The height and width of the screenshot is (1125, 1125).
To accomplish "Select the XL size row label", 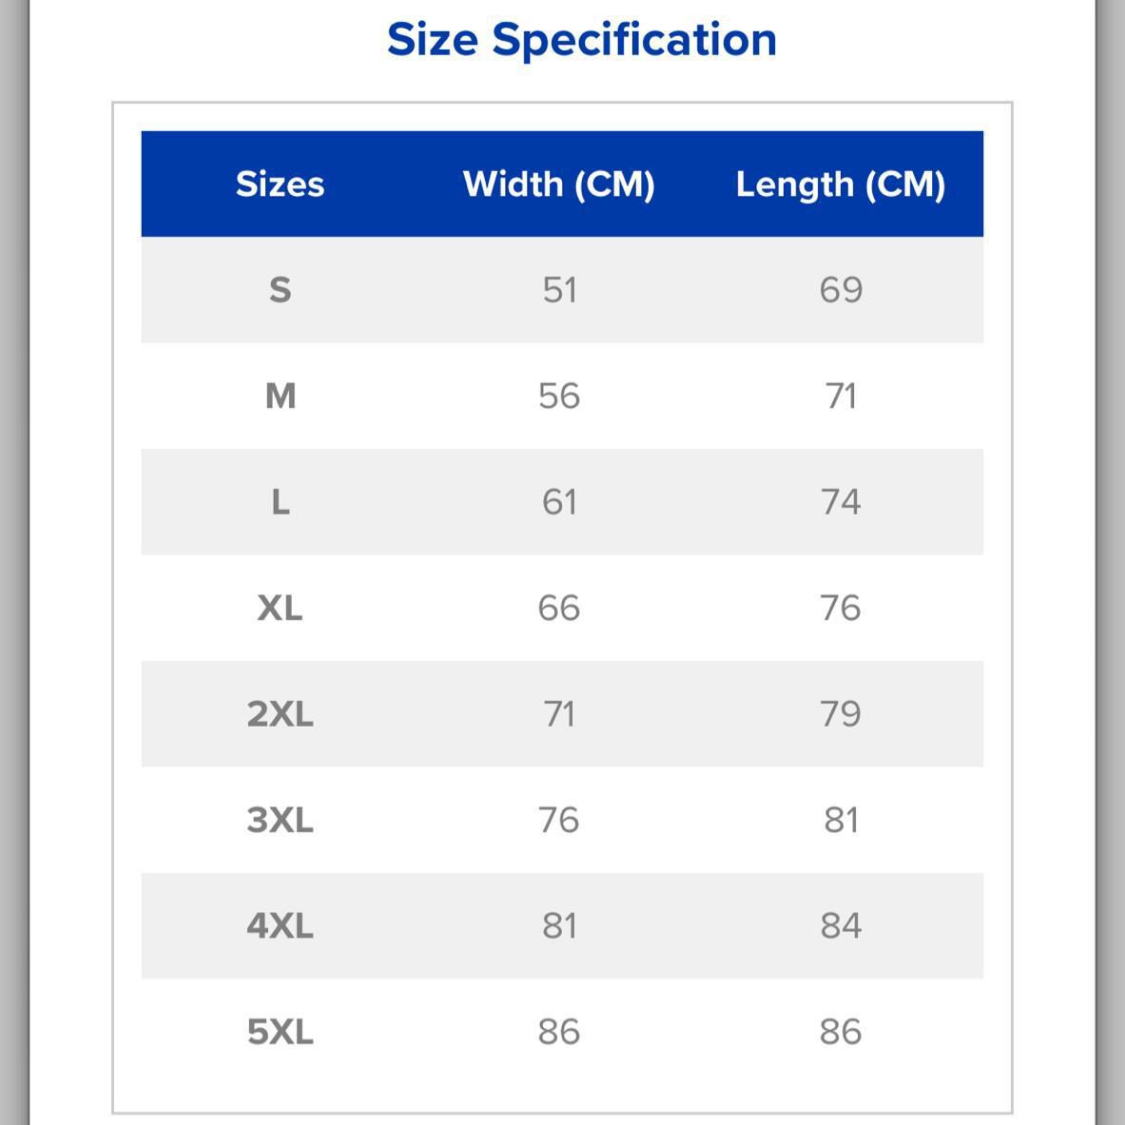I will pyautogui.click(x=280, y=608).
